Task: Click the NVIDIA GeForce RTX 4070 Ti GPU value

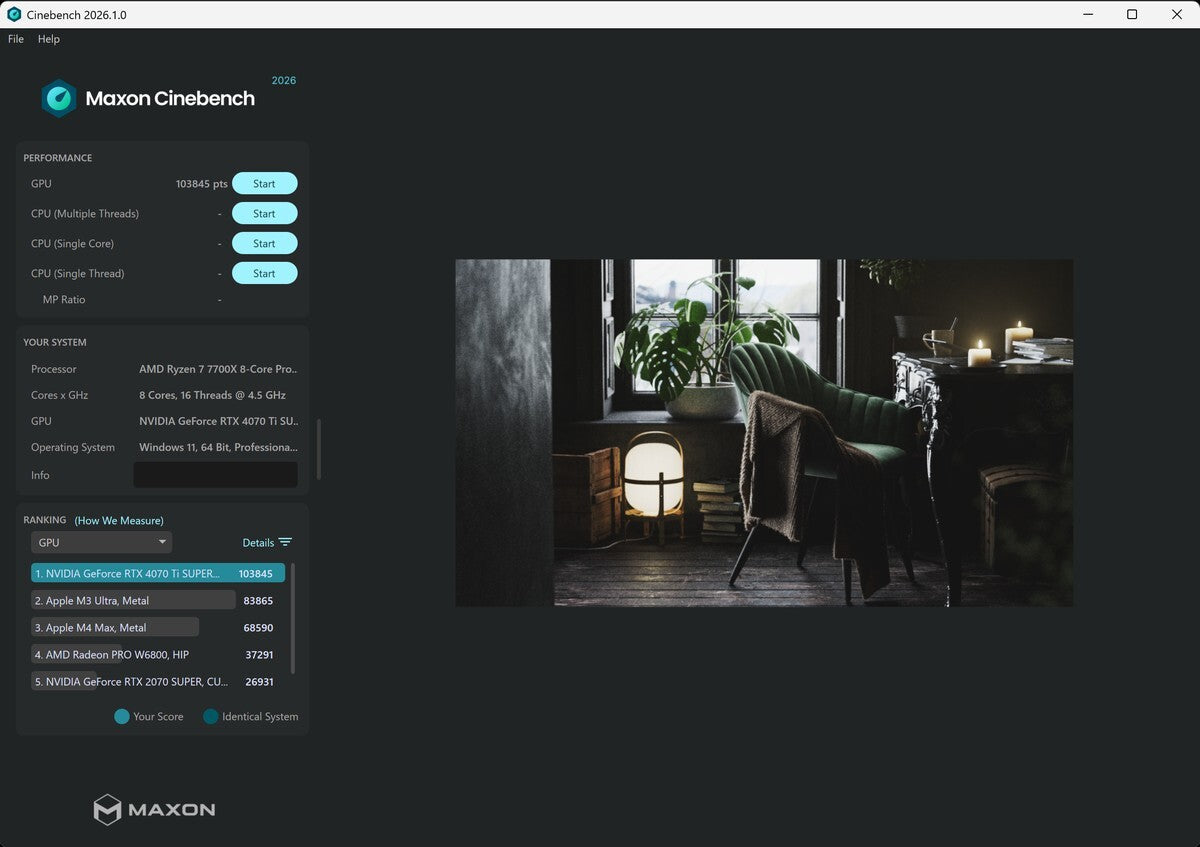Action: (218, 421)
